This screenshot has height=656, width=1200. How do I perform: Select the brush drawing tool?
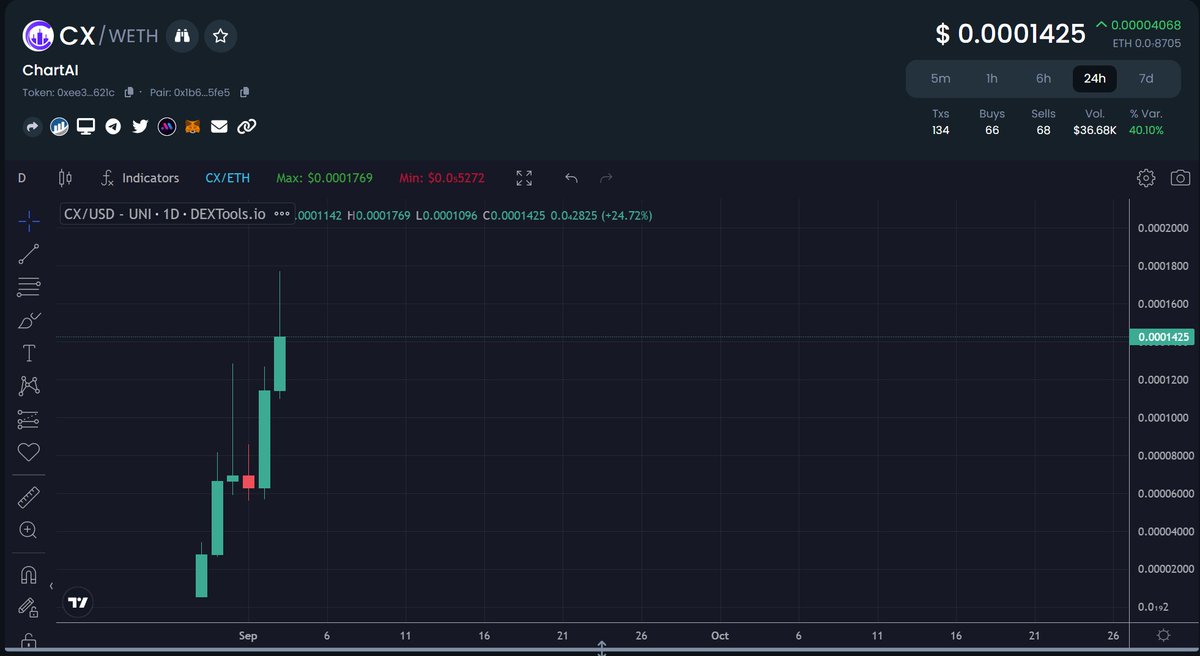(29, 320)
